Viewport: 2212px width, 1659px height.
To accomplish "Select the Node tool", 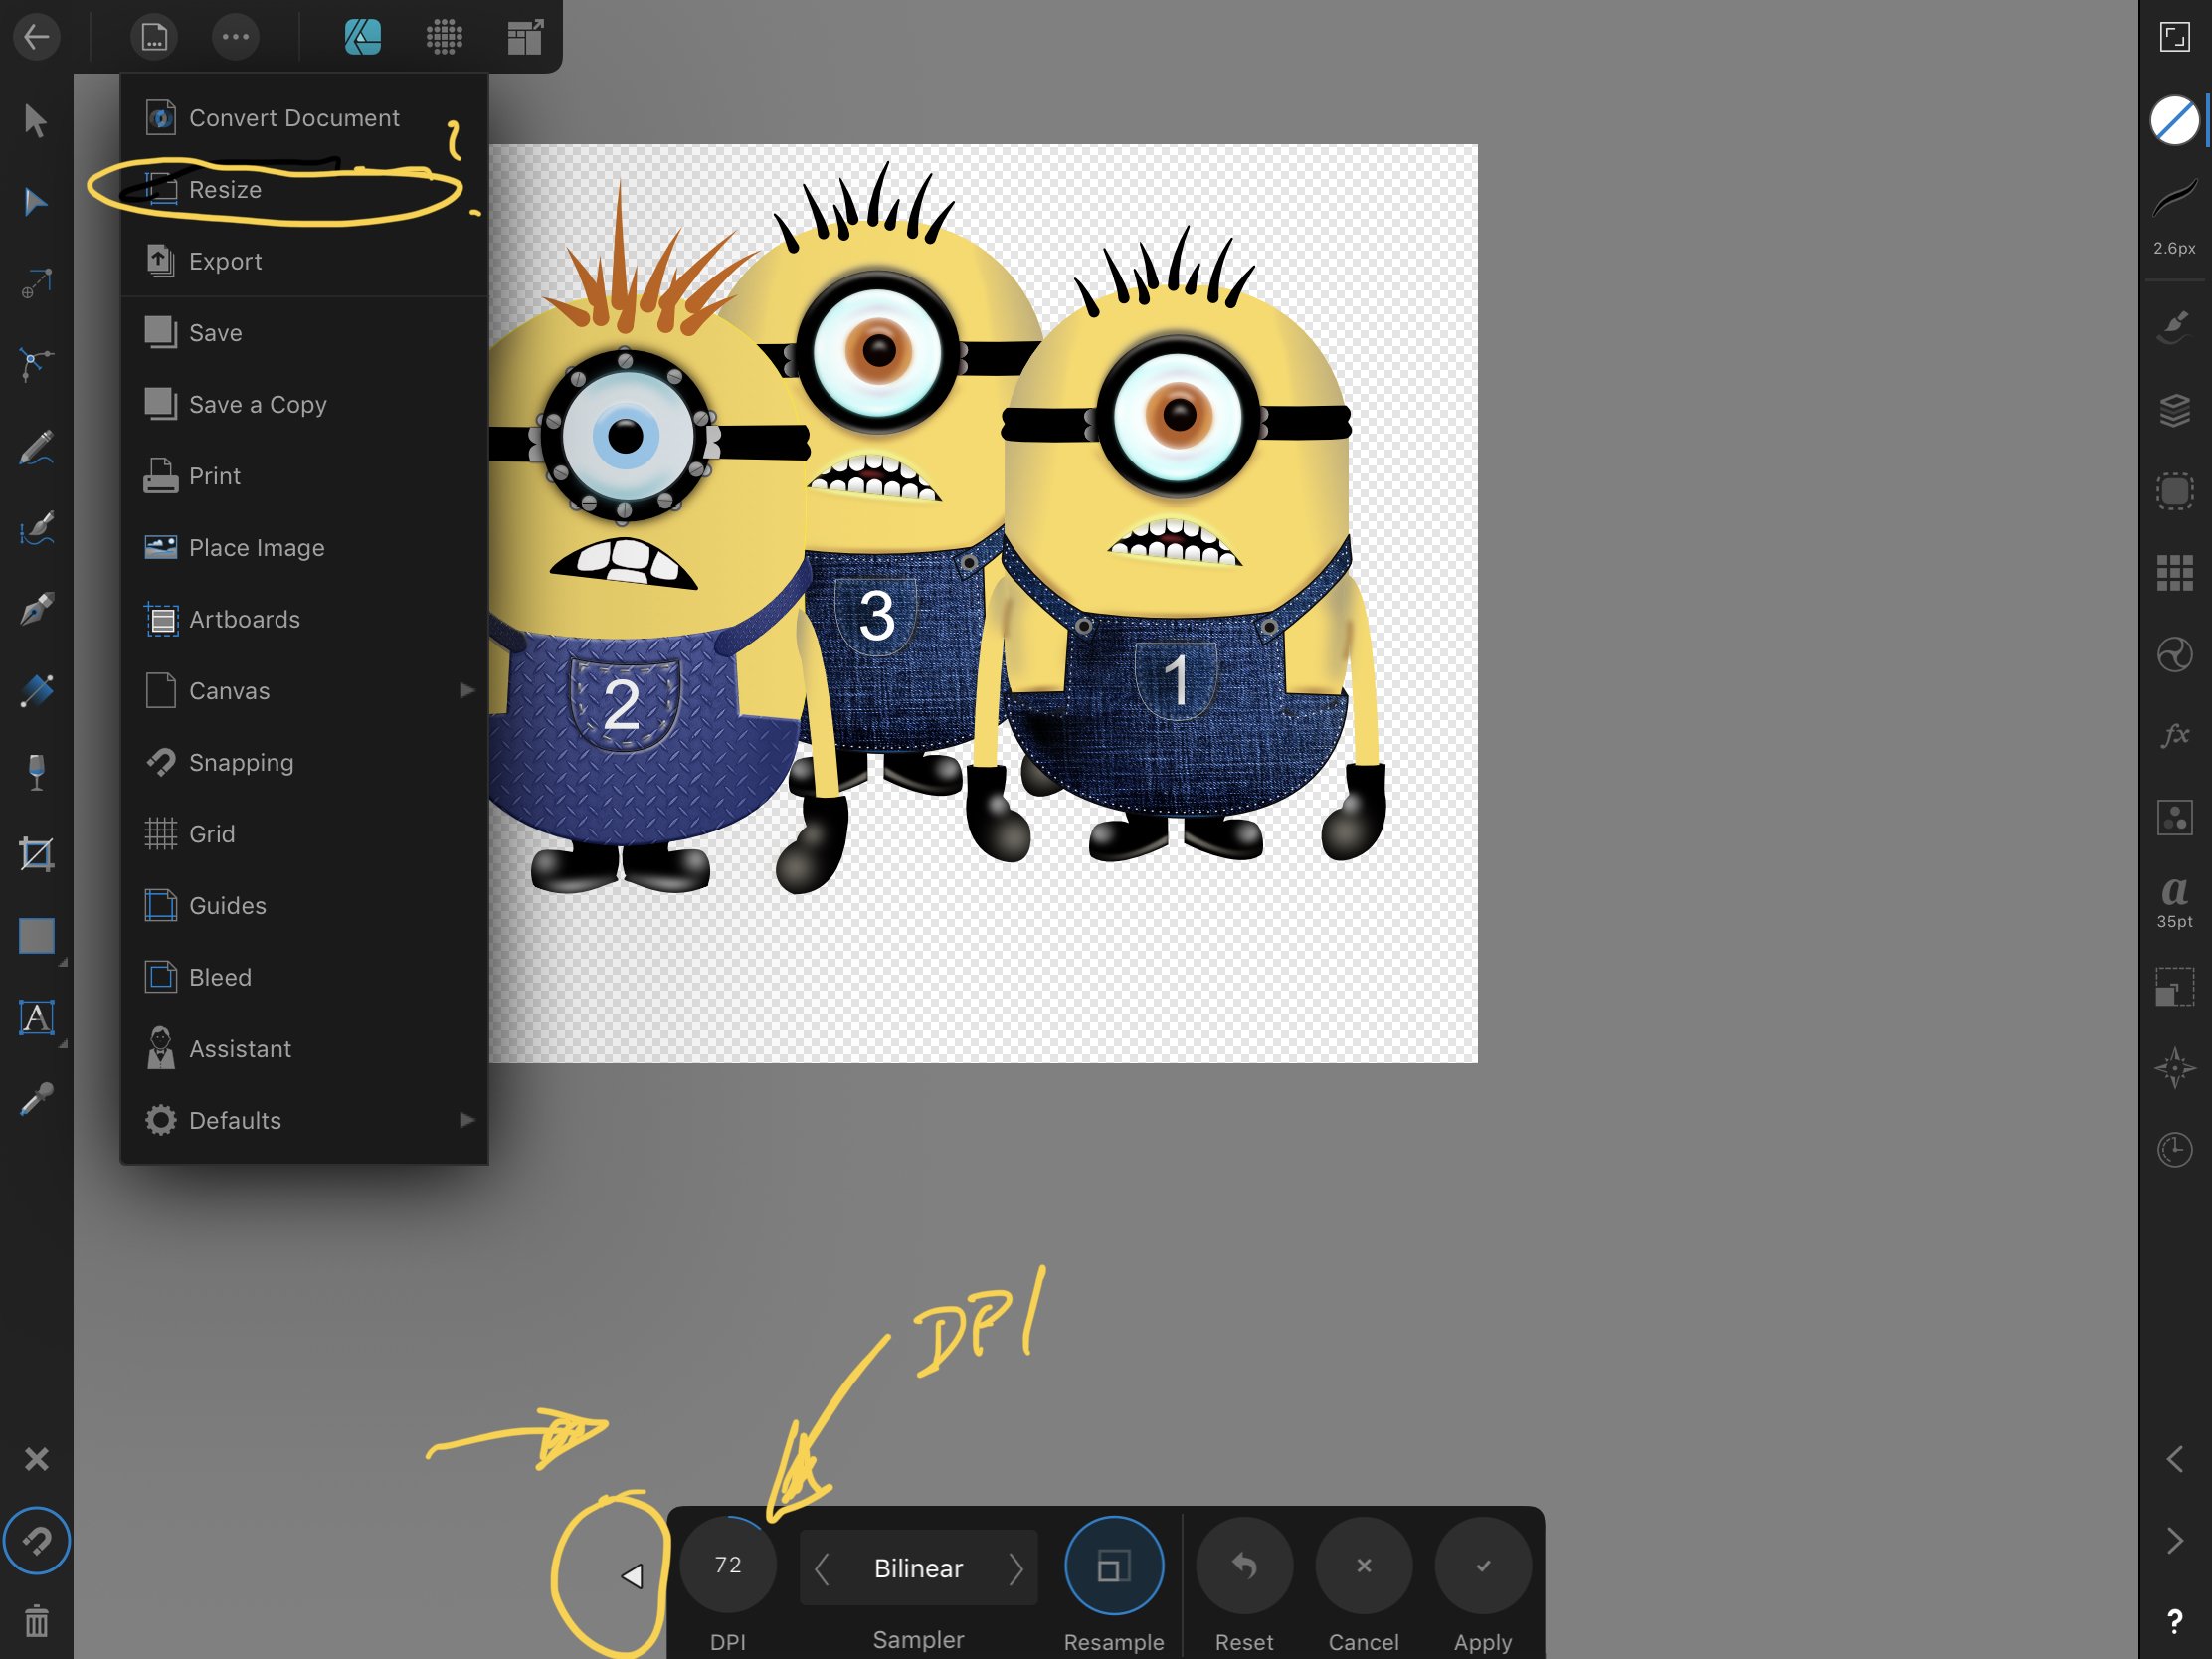I will pos(36,202).
